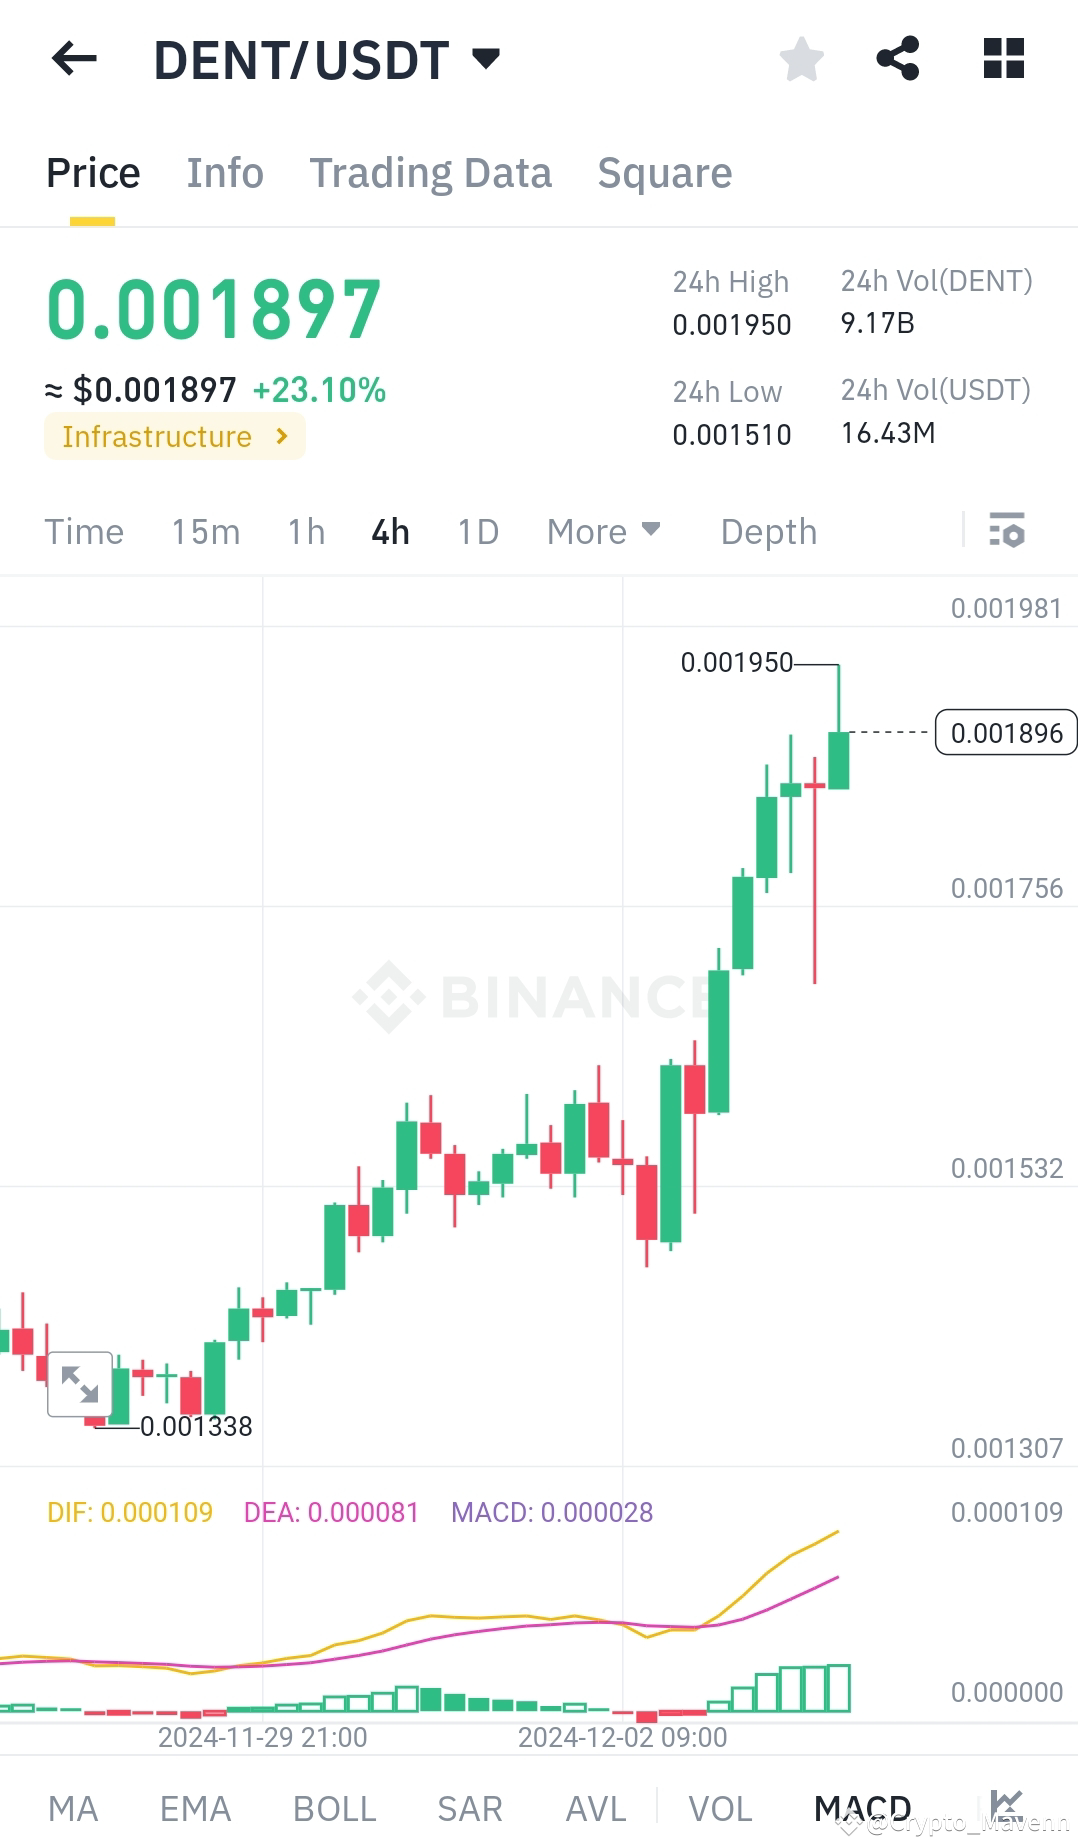Tap the 0.001896 last price marker
Viewport: 1078px width, 1845px height.
coord(1005,733)
